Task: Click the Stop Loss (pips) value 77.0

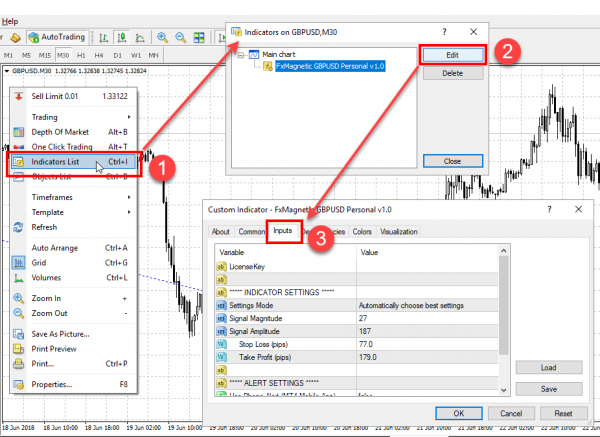Action: click(x=427, y=344)
